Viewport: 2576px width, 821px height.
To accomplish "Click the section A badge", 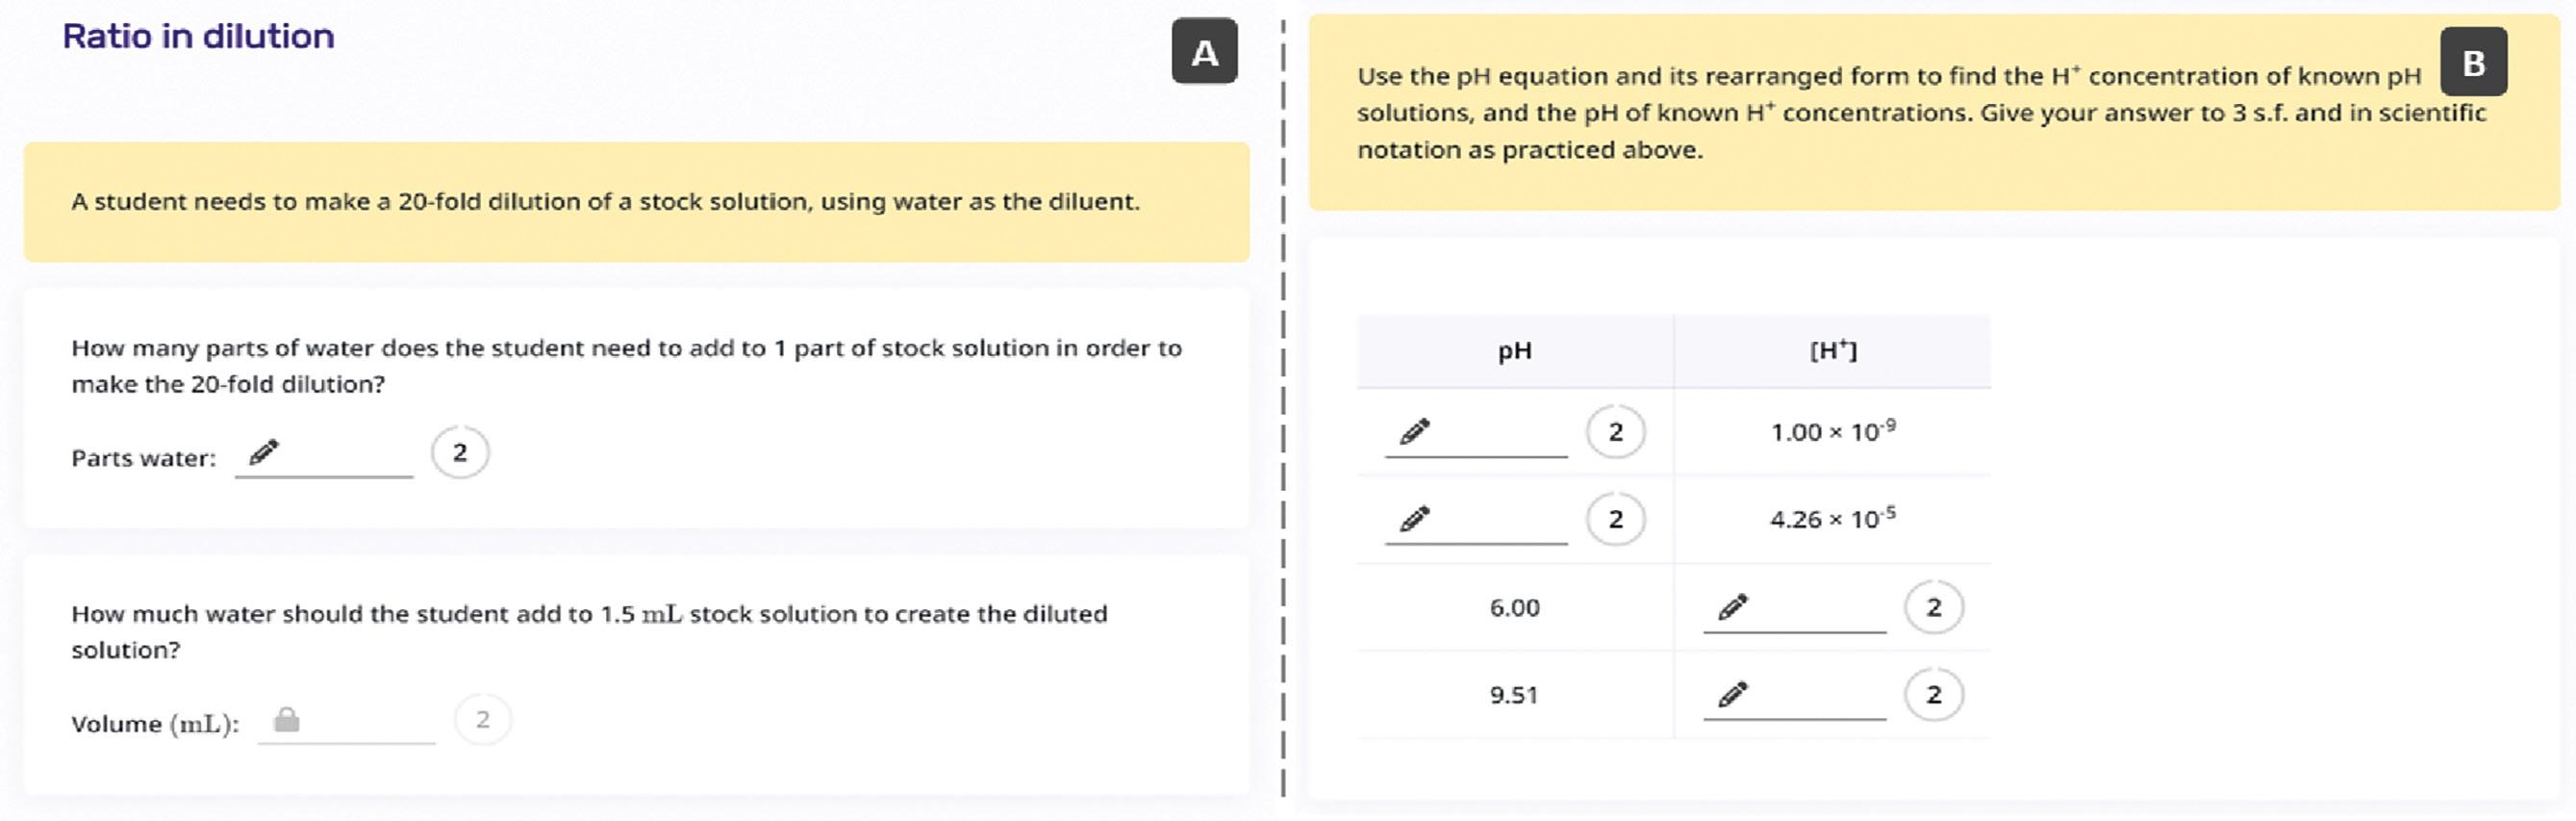I will click(1204, 52).
